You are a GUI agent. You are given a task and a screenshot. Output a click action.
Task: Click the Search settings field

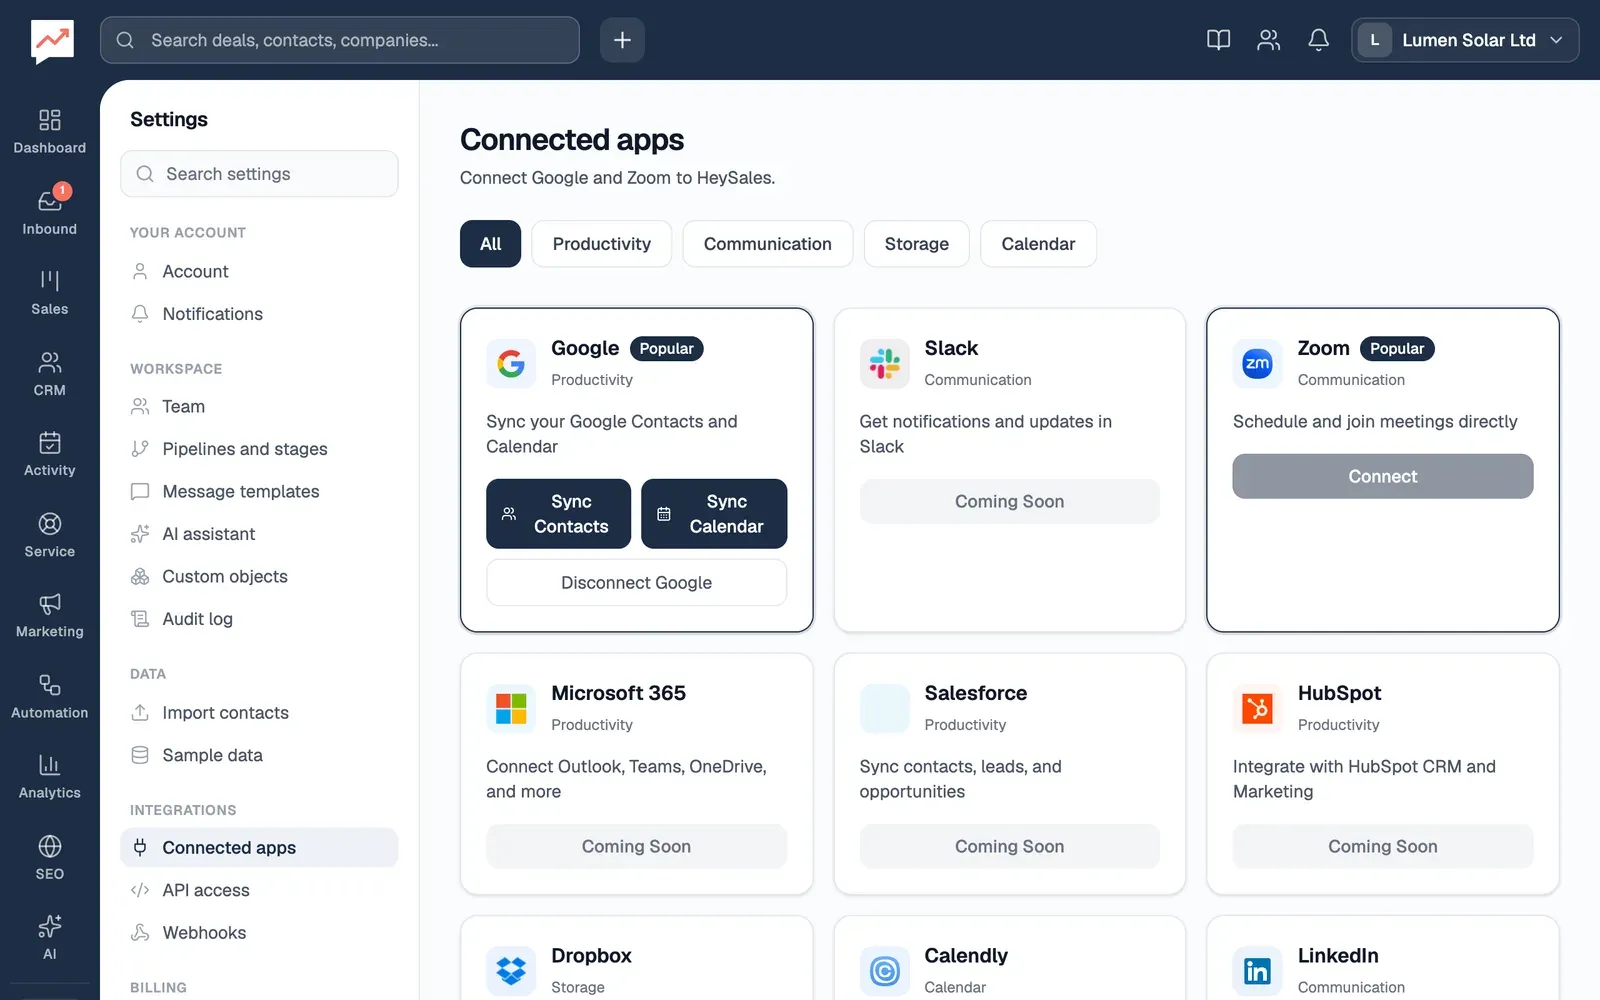coord(259,174)
